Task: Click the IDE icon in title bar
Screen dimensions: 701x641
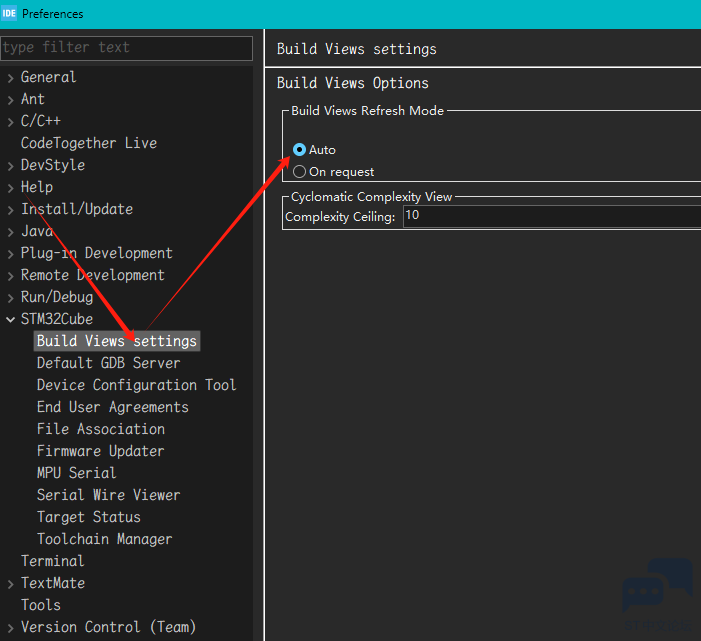Action: tap(8, 13)
